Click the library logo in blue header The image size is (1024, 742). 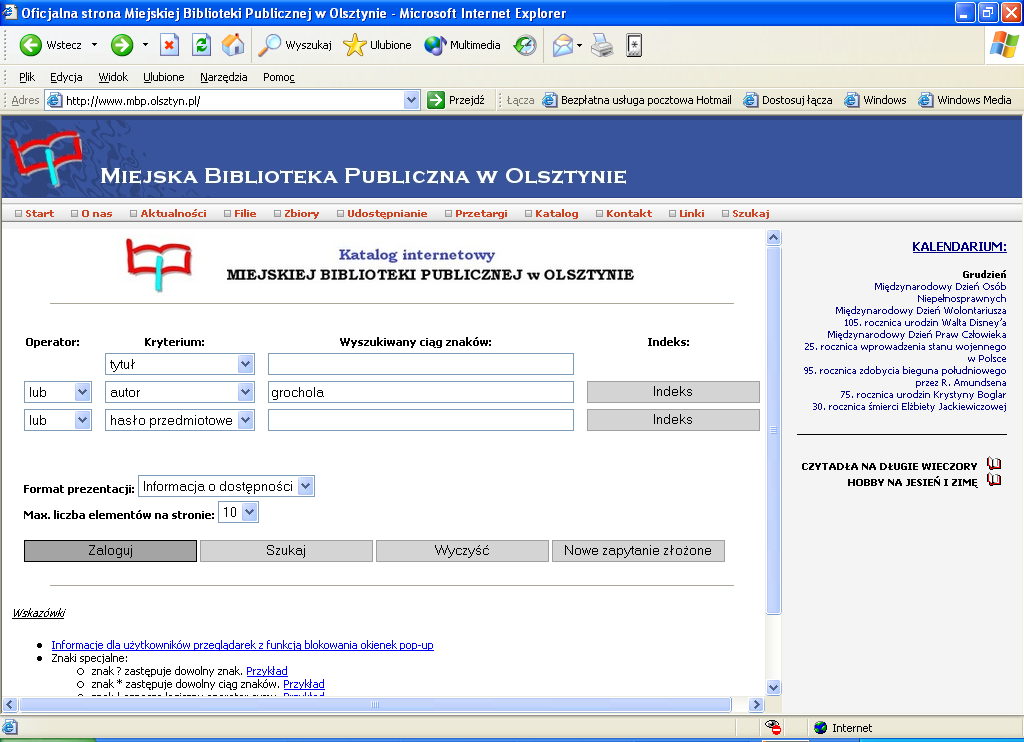click(x=47, y=157)
